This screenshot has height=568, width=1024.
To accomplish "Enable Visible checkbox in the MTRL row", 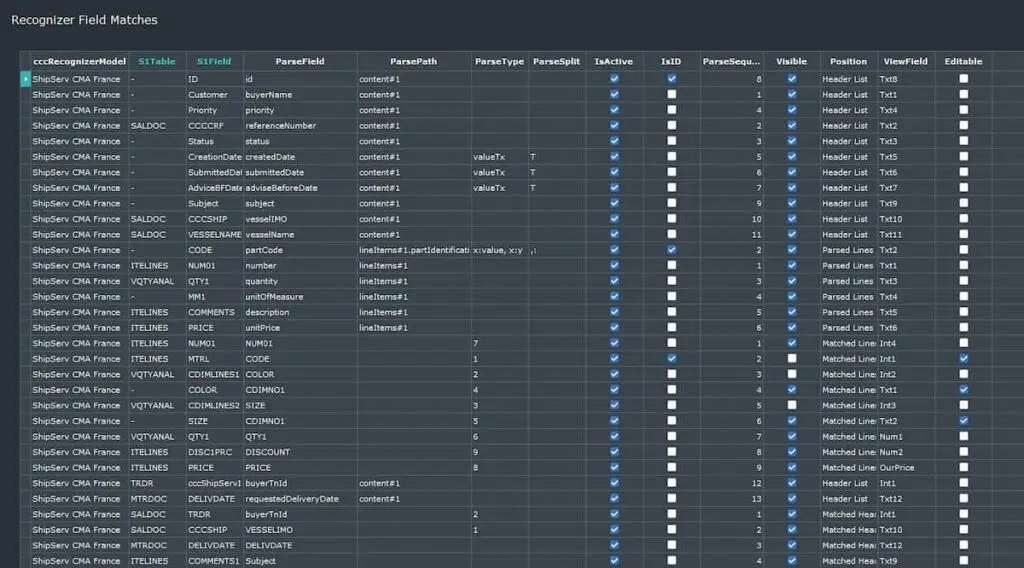I will tap(792, 358).
